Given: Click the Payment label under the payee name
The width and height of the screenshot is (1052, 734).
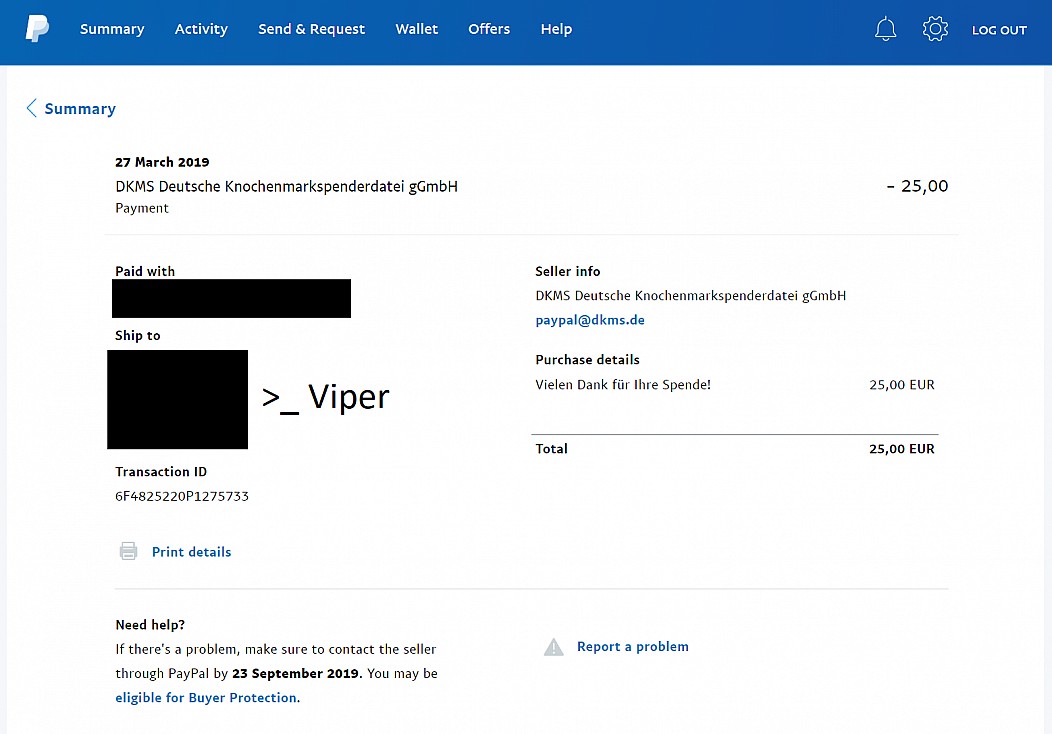Looking at the screenshot, I should coord(142,209).
